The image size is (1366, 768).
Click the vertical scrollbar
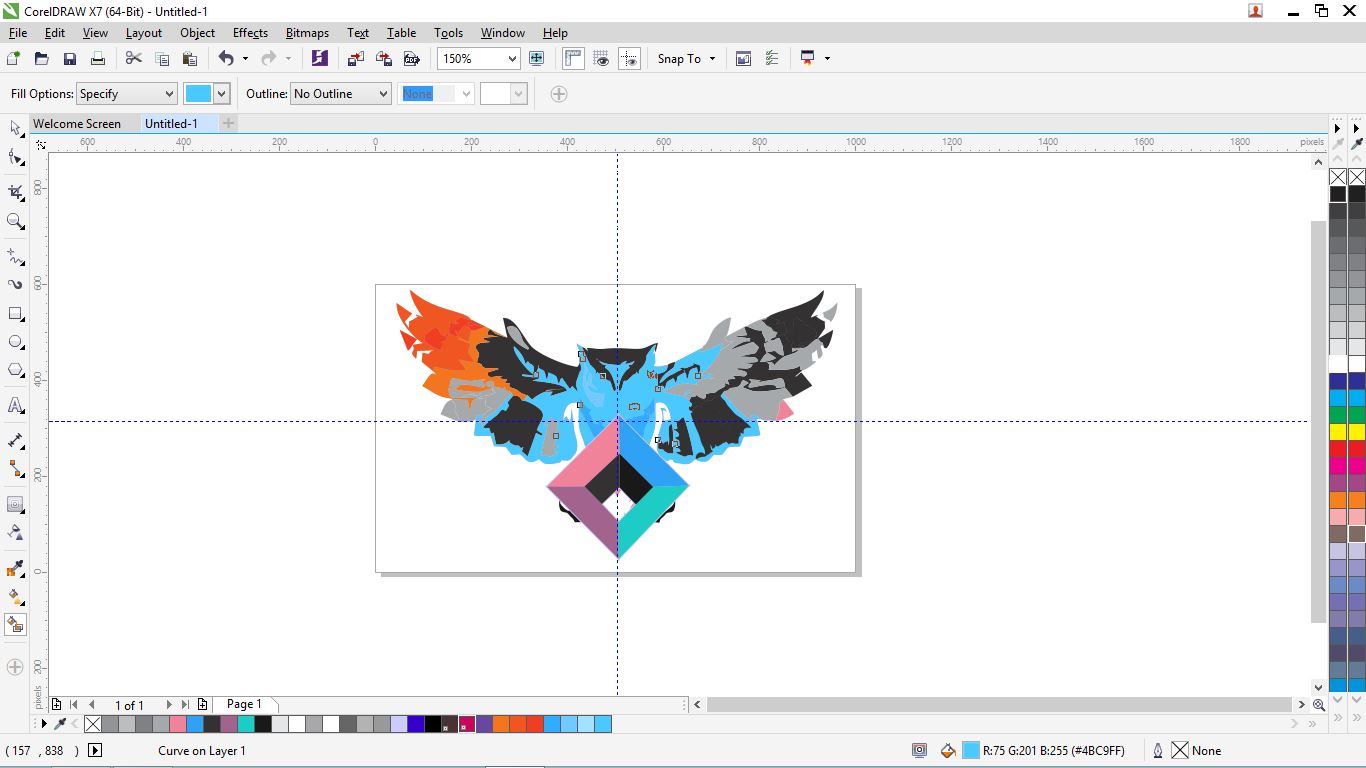1318,422
